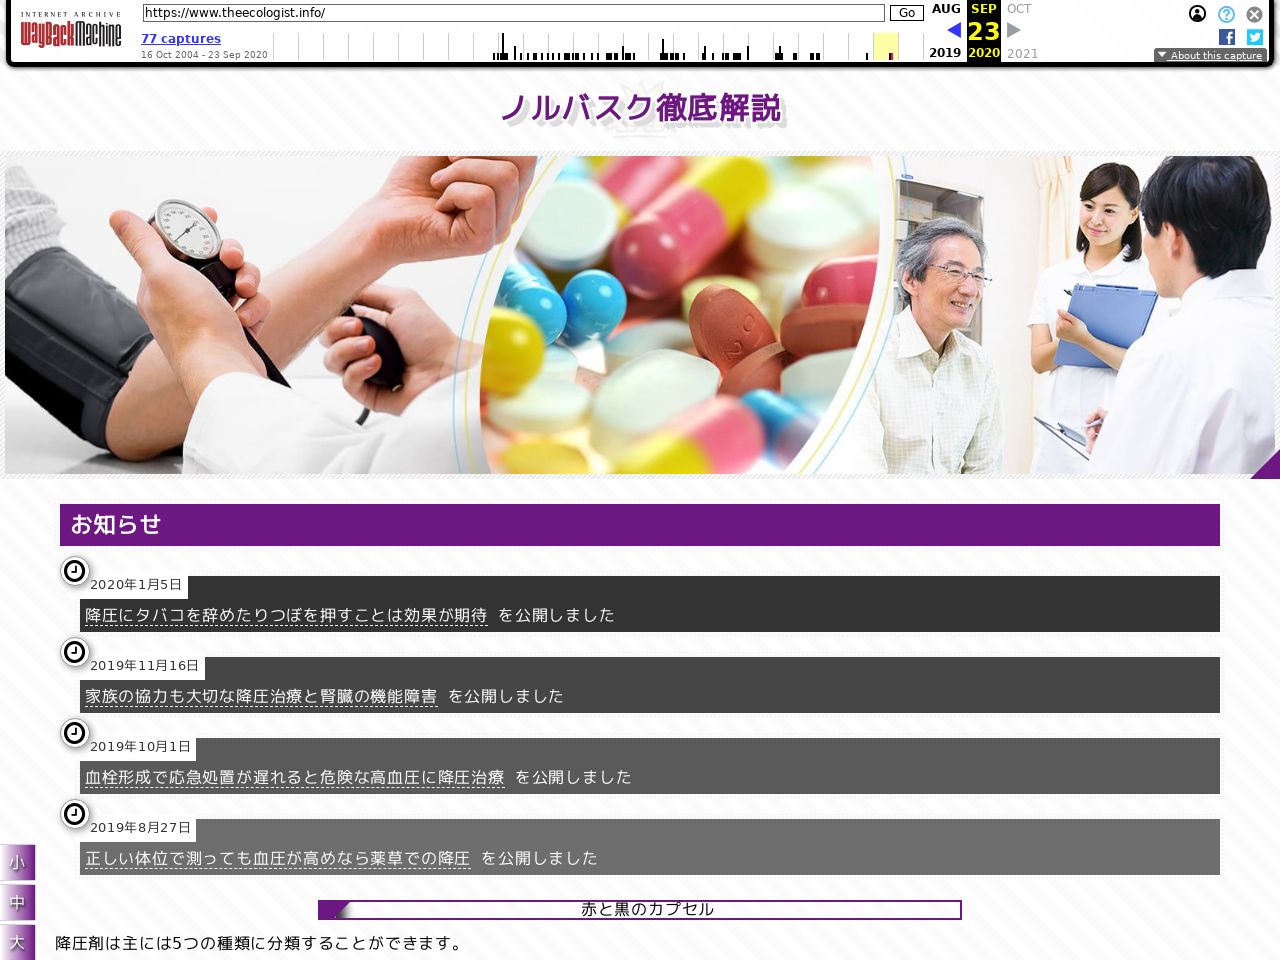Go to previous capture arrow
This screenshot has height=960, width=1280.
(954, 30)
